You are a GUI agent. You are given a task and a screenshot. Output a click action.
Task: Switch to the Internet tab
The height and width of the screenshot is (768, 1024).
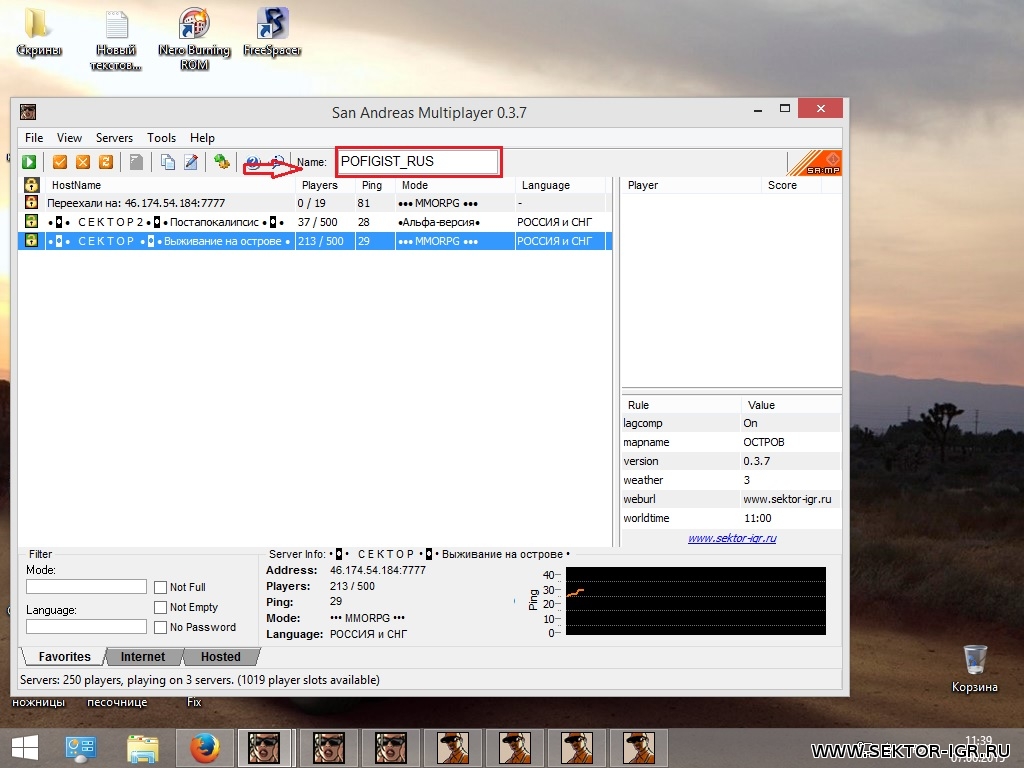pos(143,656)
